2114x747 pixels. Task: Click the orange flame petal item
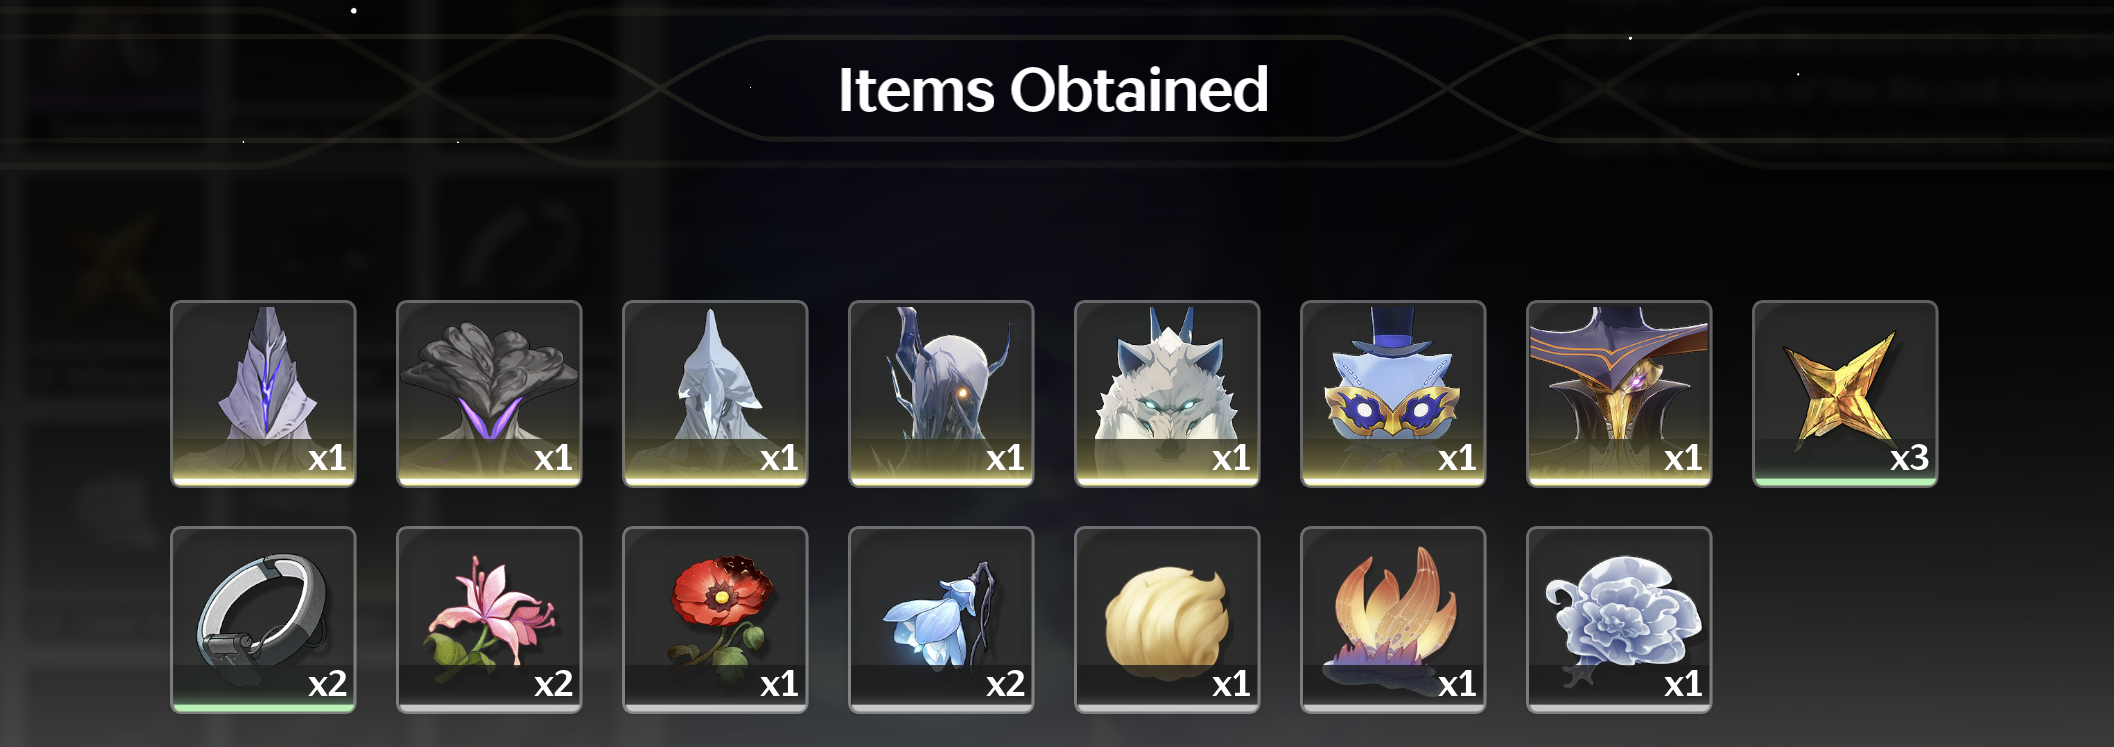coord(1393,619)
